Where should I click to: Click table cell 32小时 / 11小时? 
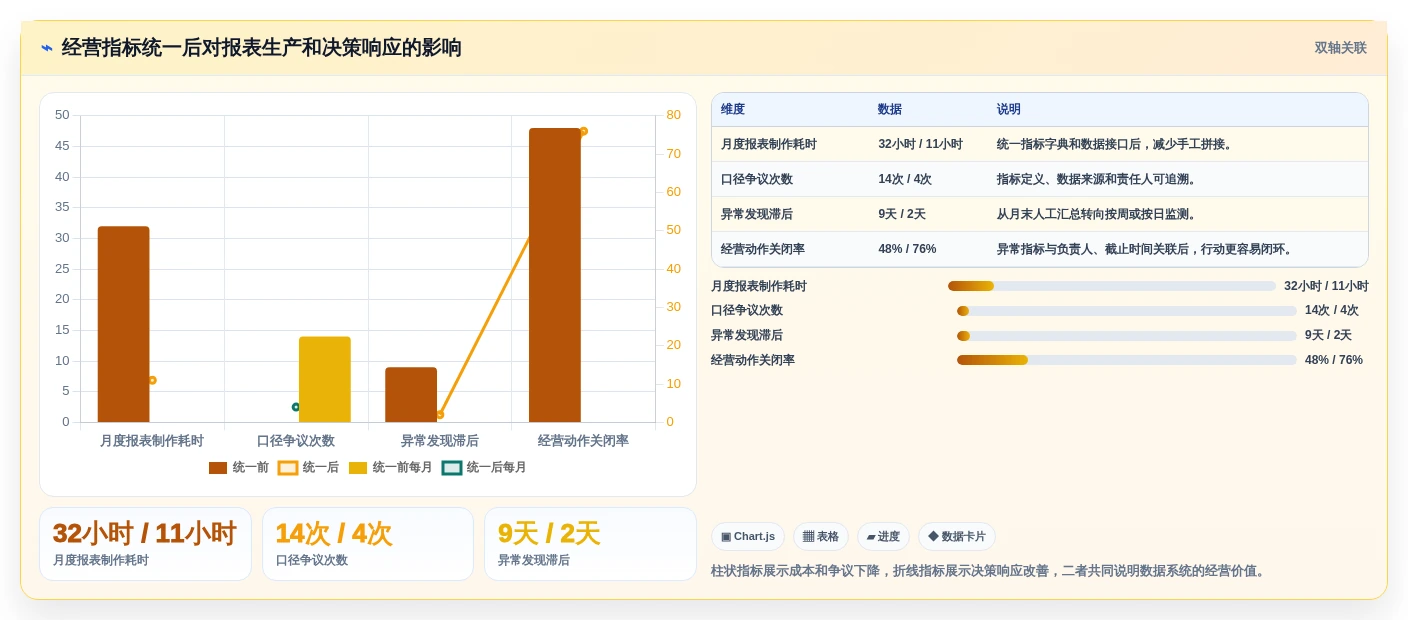click(920, 144)
